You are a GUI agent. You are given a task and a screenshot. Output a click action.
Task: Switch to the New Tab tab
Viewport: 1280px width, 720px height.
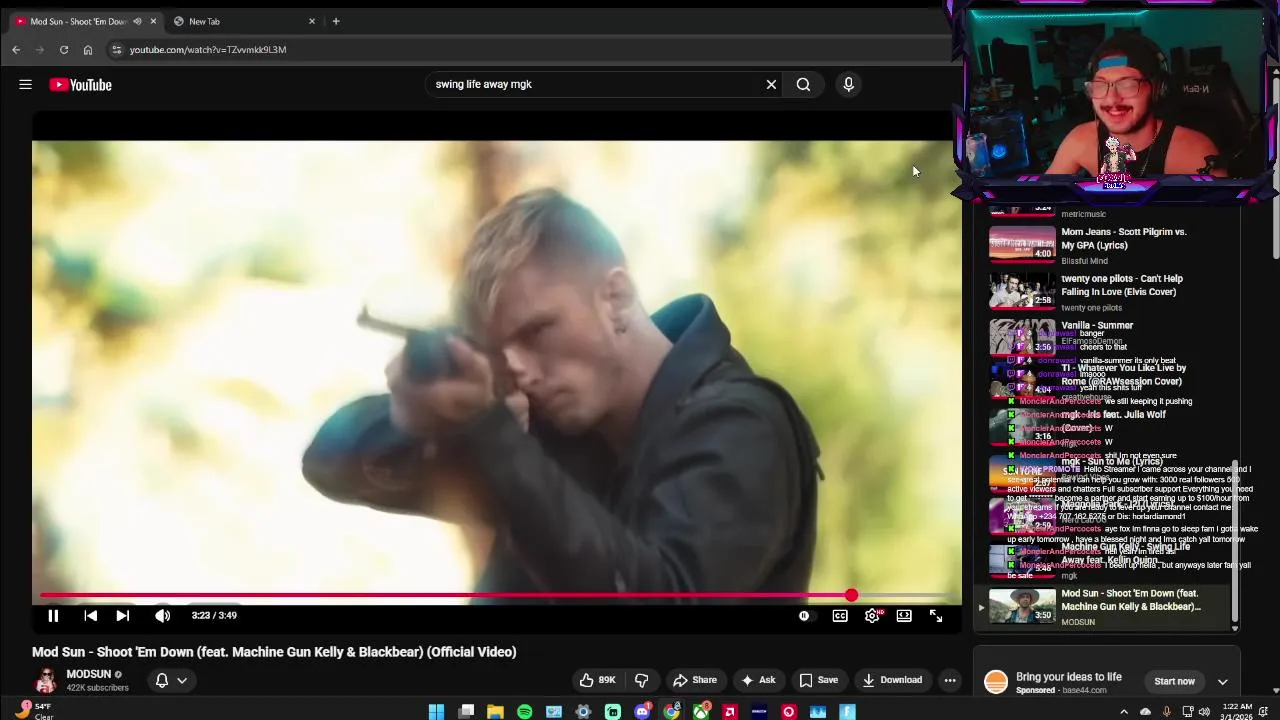[240, 21]
